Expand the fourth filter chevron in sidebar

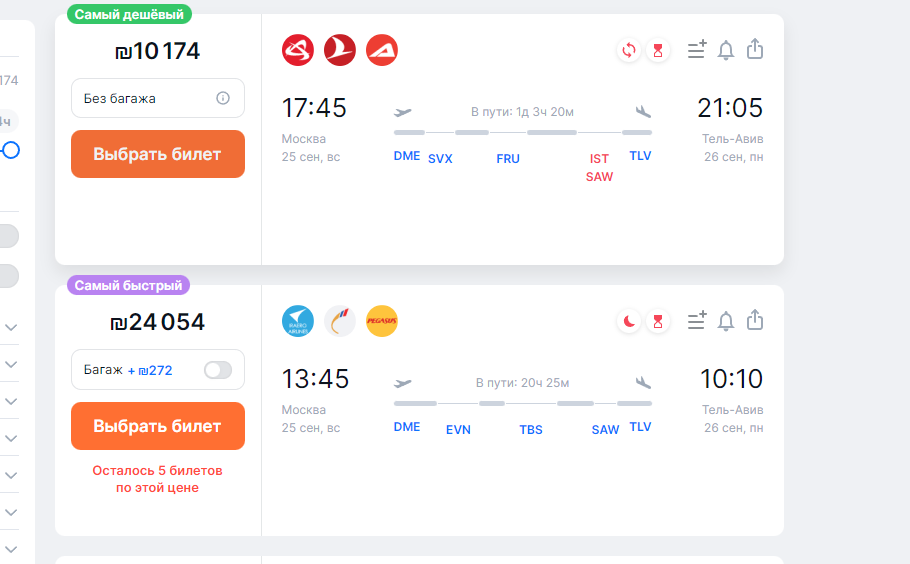(11, 438)
